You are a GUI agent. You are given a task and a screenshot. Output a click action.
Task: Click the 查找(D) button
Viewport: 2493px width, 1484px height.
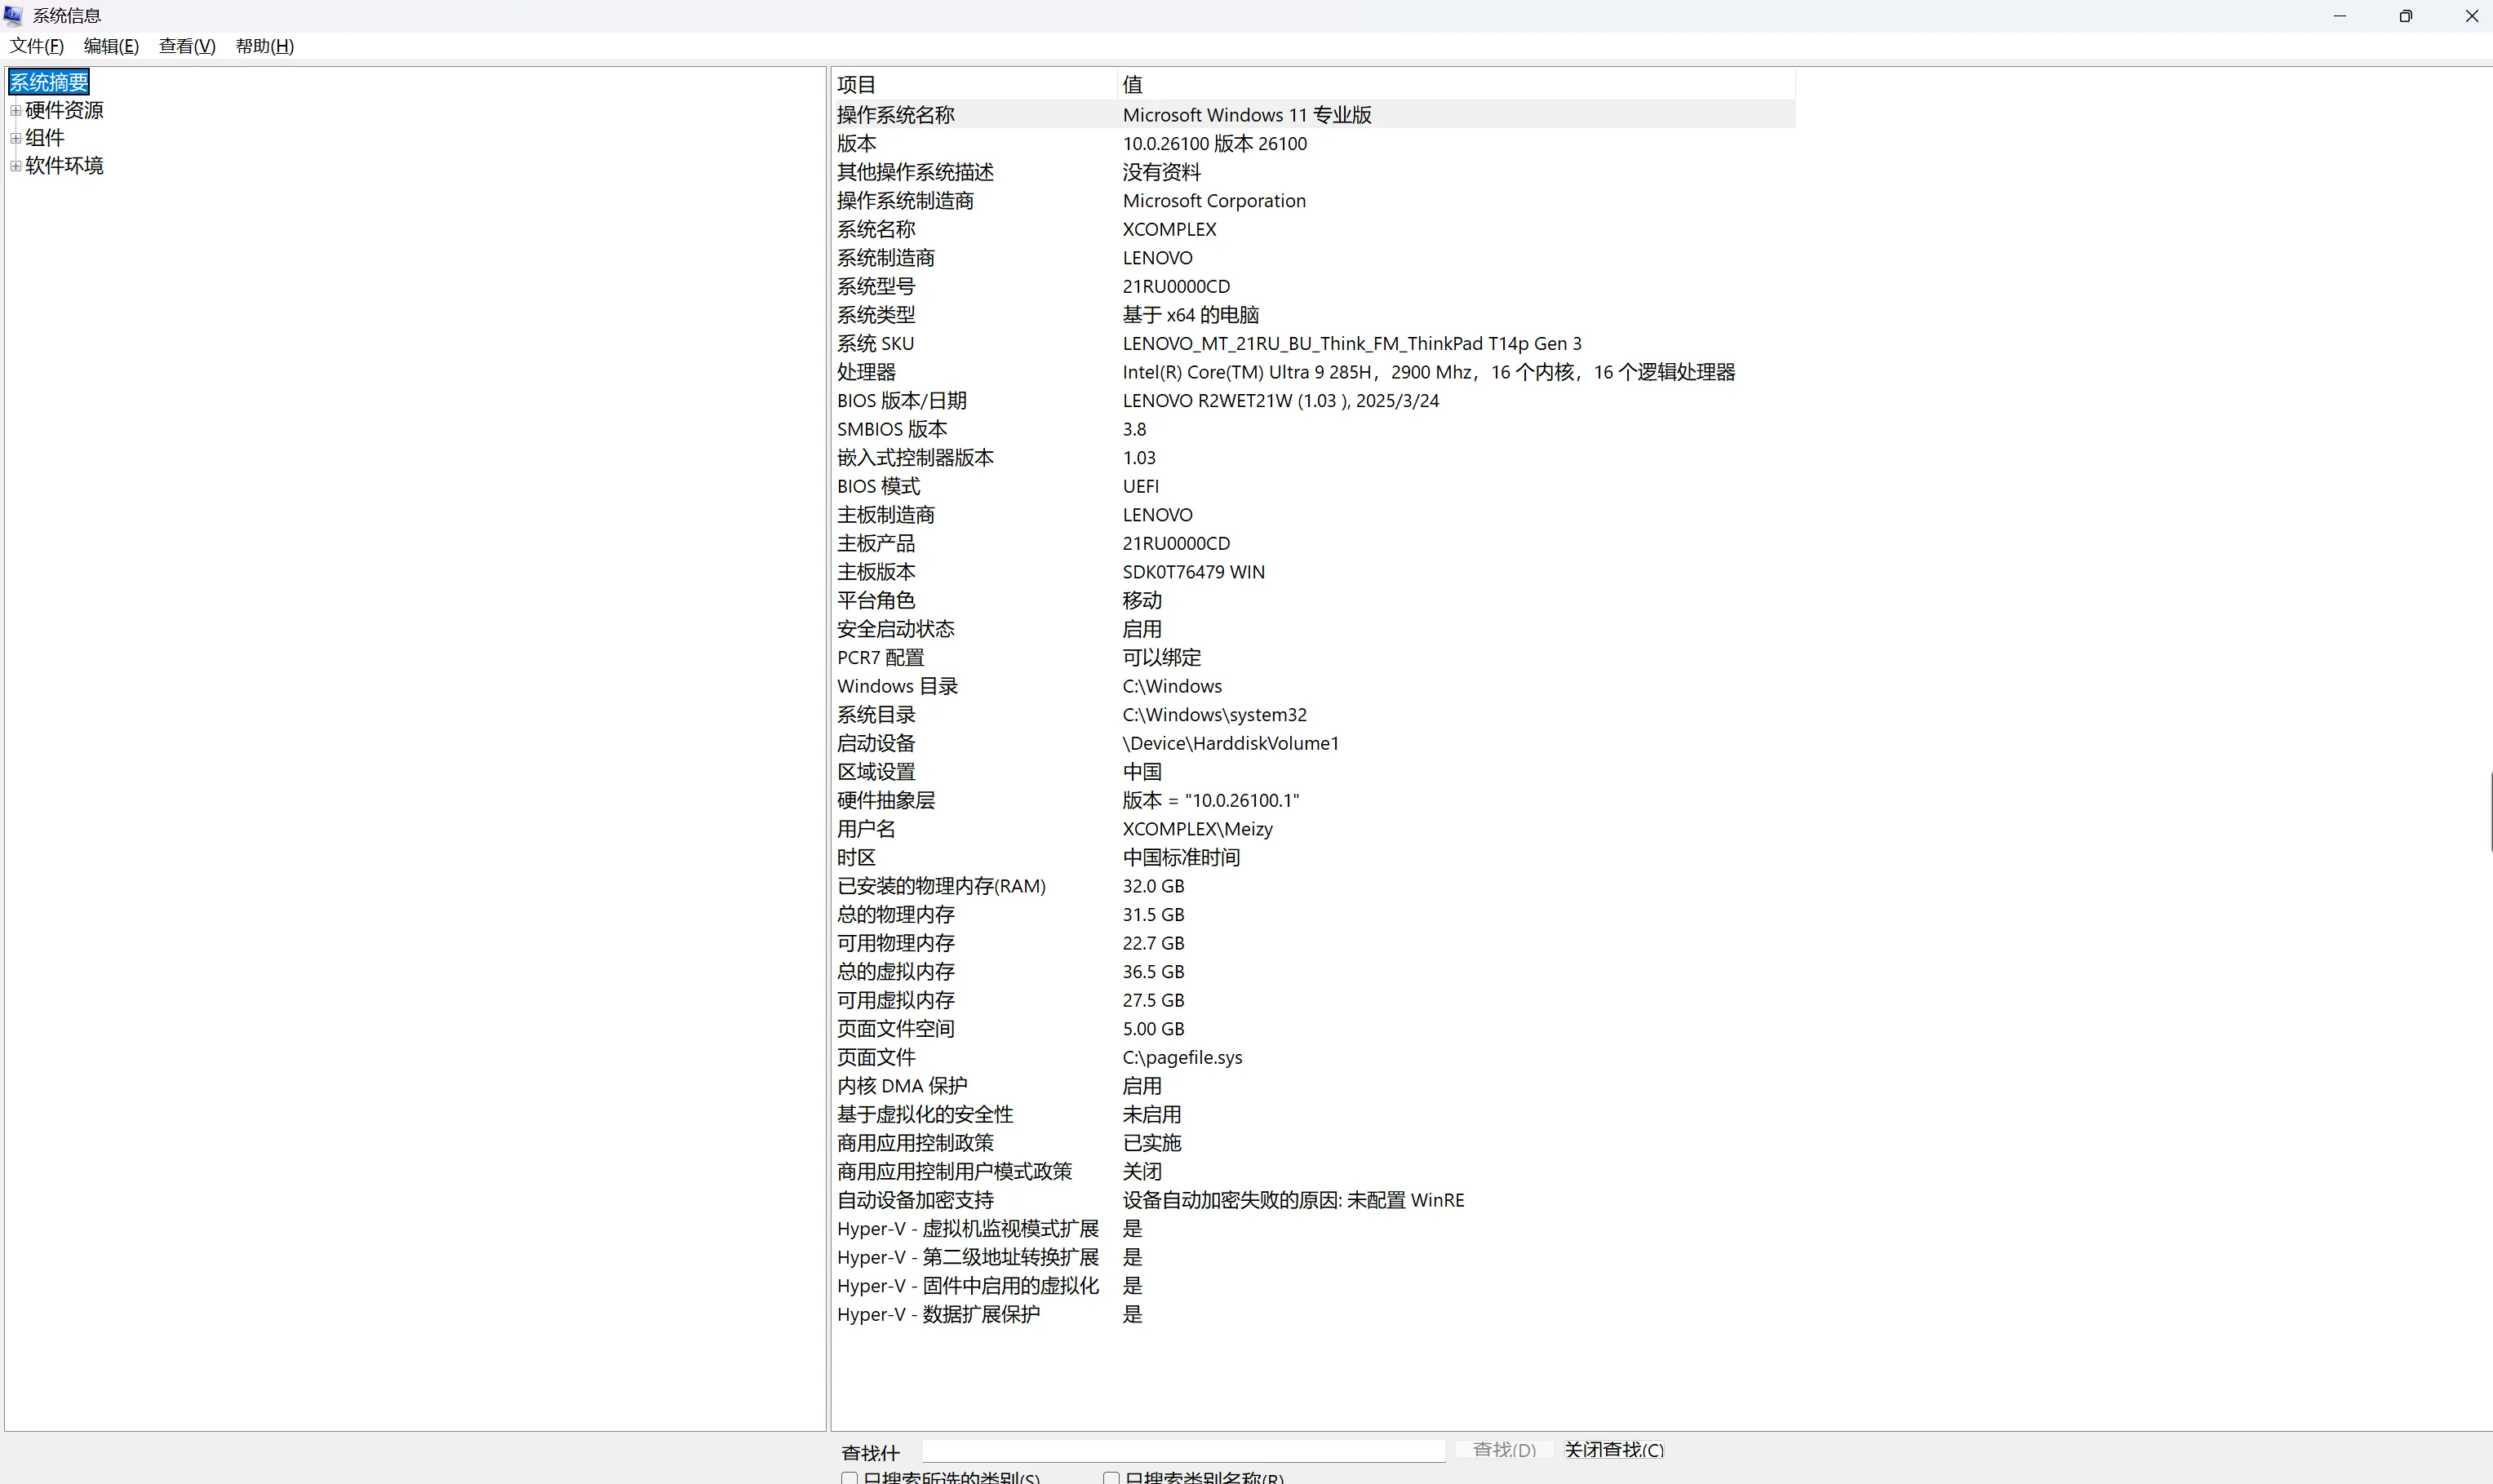(x=1503, y=1449)
